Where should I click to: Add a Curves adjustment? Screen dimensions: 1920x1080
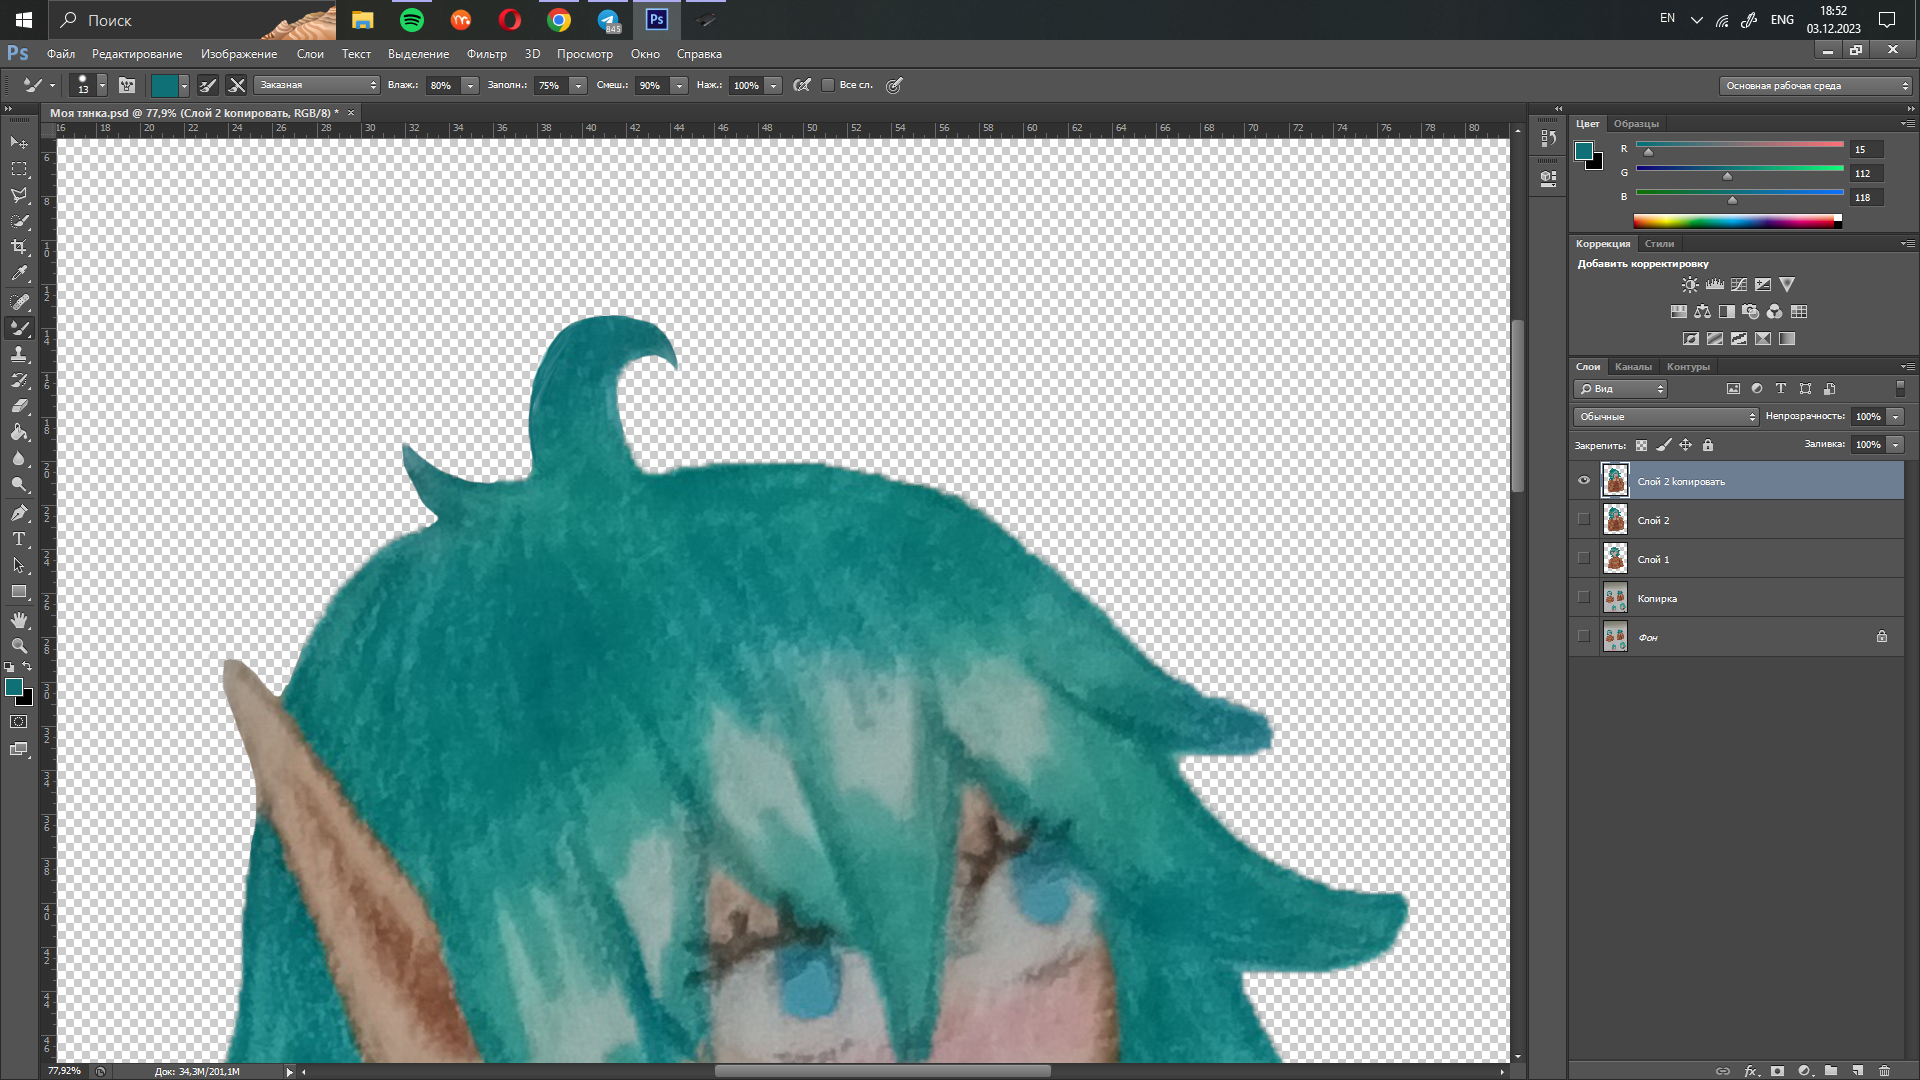point(1739,285)
